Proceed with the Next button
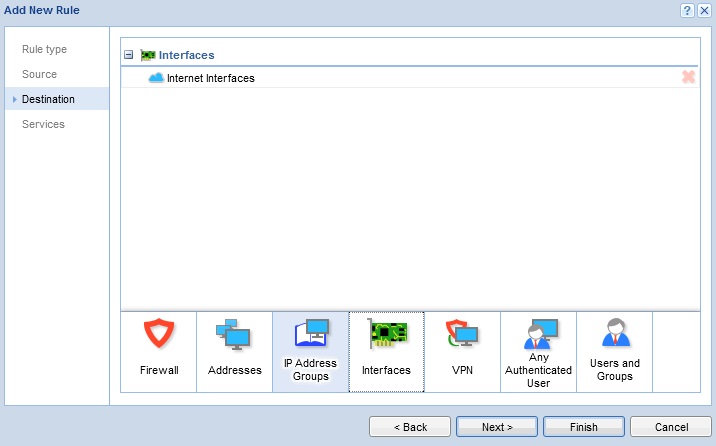 tap(497, 427)
